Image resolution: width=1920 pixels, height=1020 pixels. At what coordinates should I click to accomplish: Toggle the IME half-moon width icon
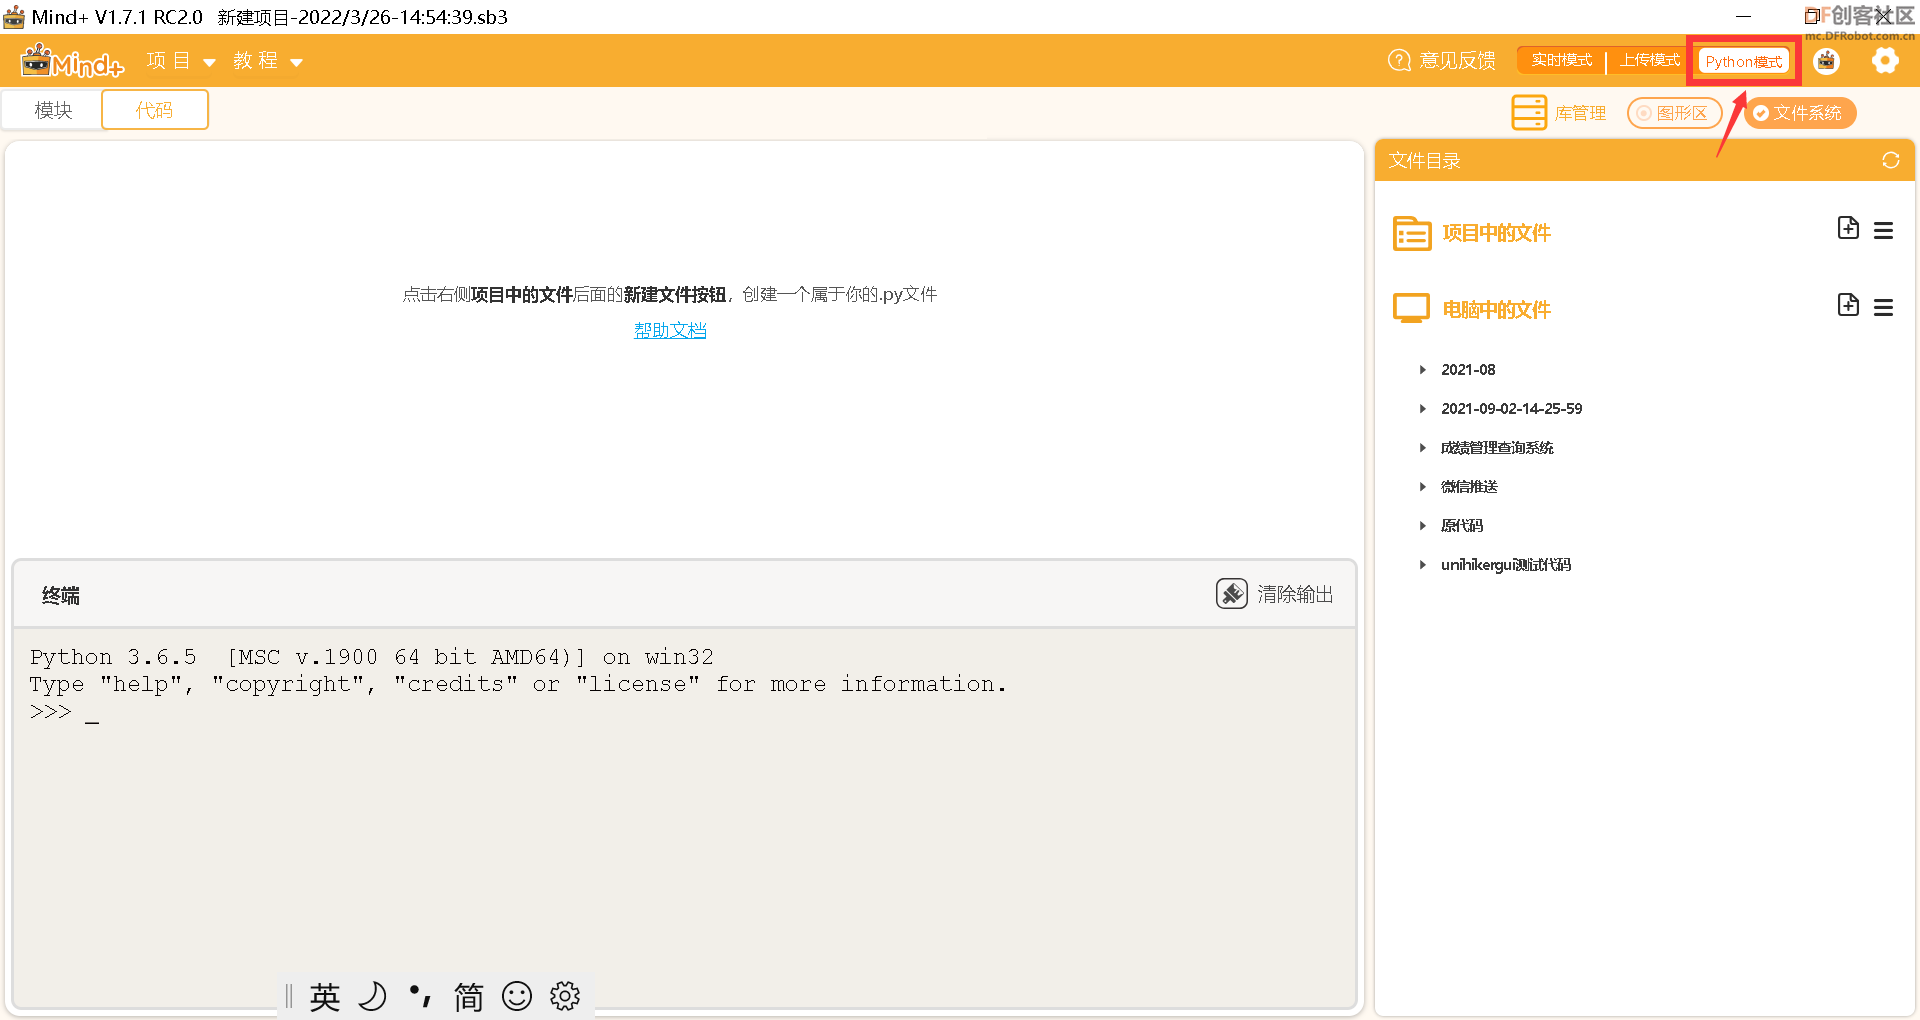coord(372,997)
